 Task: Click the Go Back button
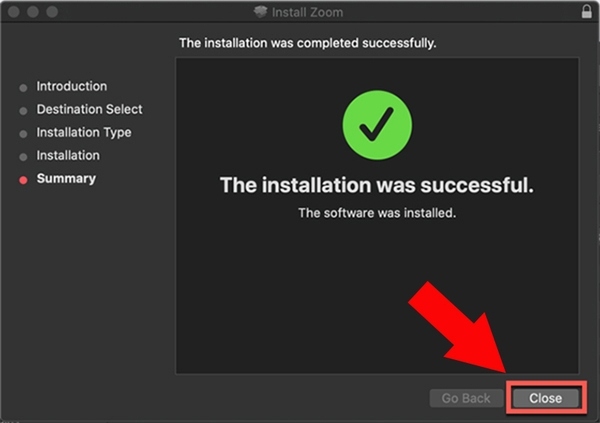point(466,398)
